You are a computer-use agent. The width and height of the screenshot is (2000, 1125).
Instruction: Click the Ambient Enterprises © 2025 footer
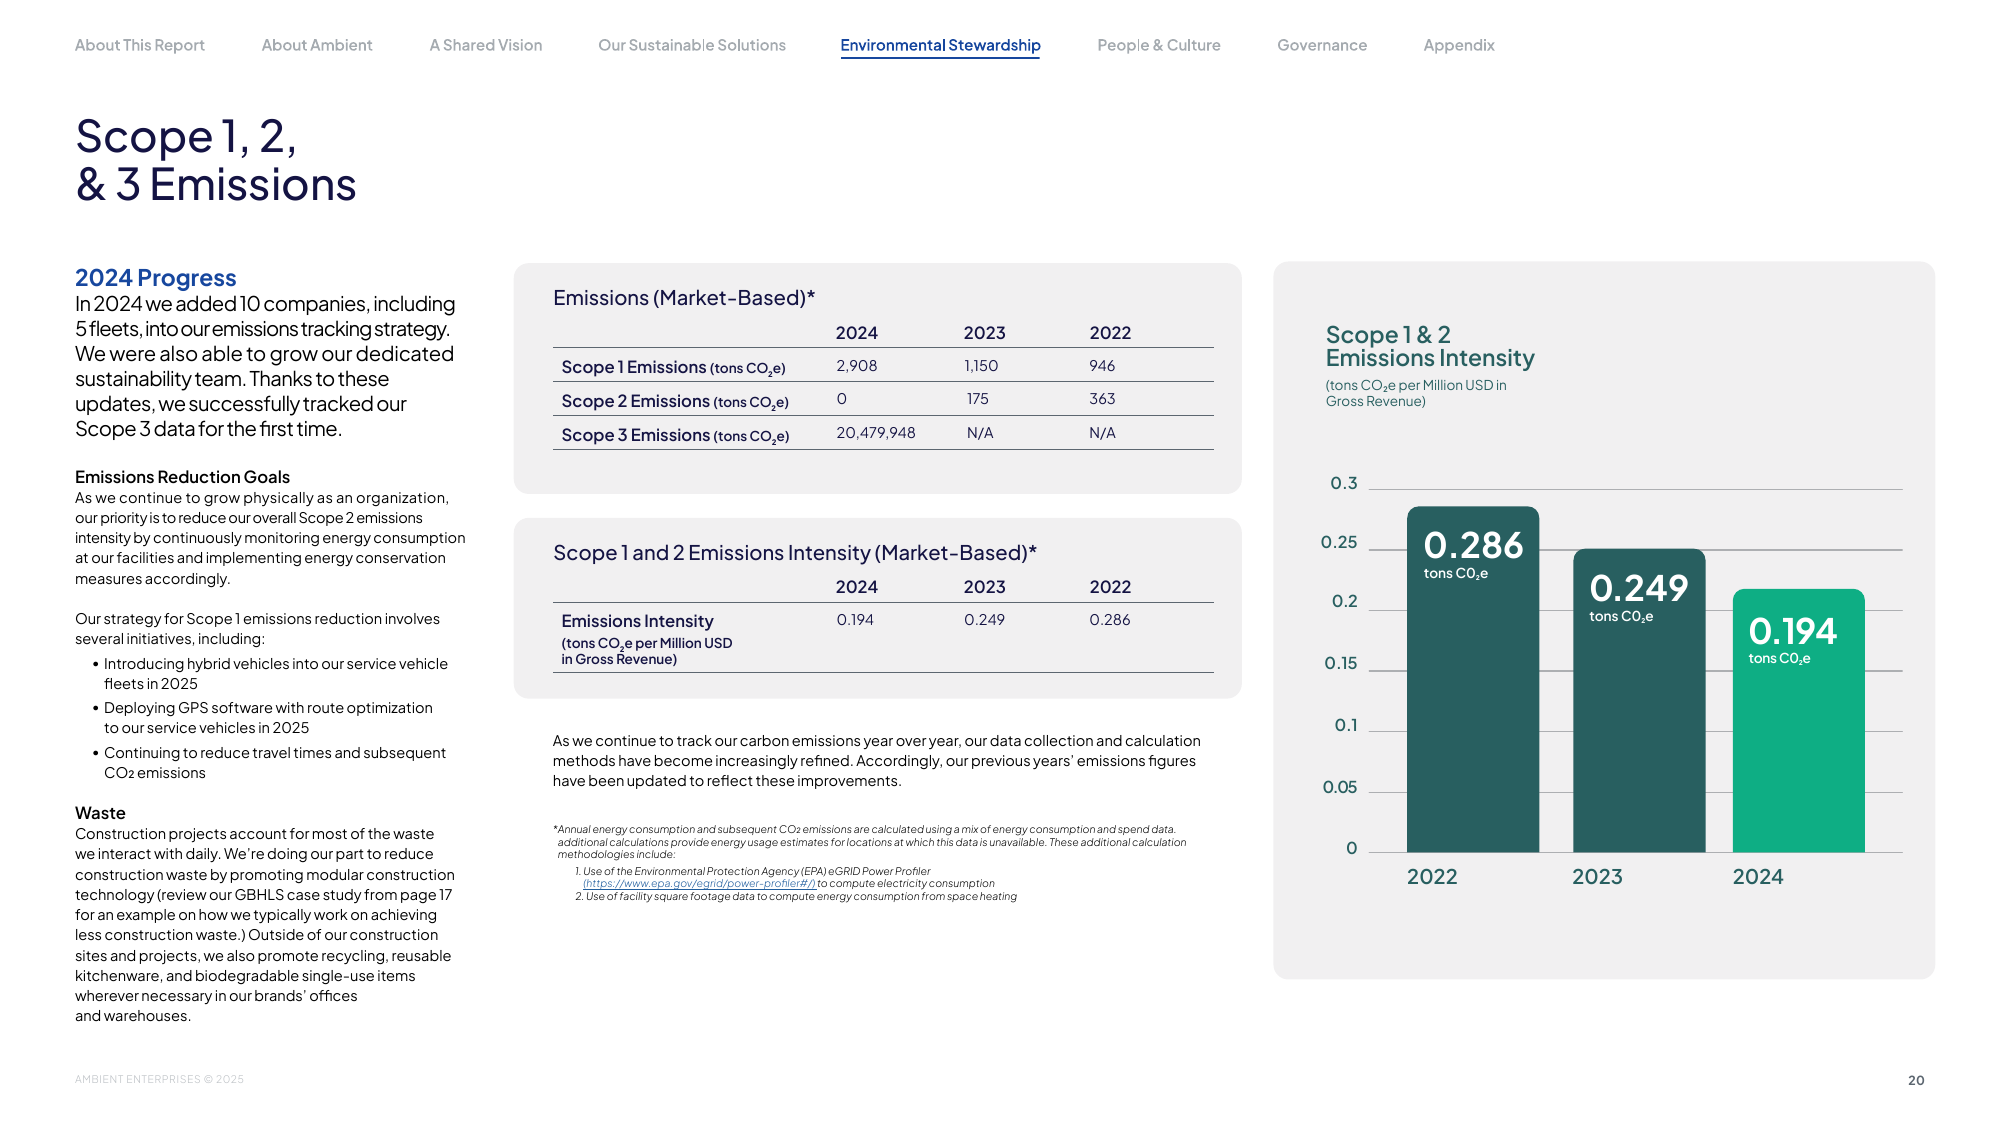[159, 1079]
